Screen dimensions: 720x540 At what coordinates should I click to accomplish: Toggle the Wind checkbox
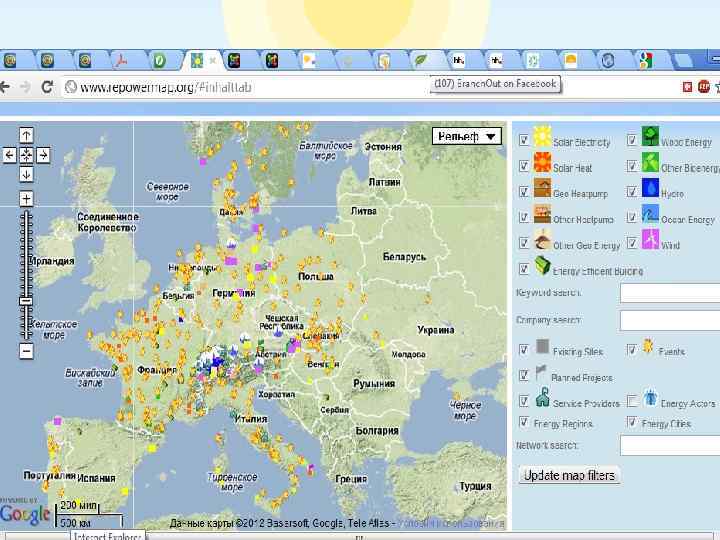[632, 242]
